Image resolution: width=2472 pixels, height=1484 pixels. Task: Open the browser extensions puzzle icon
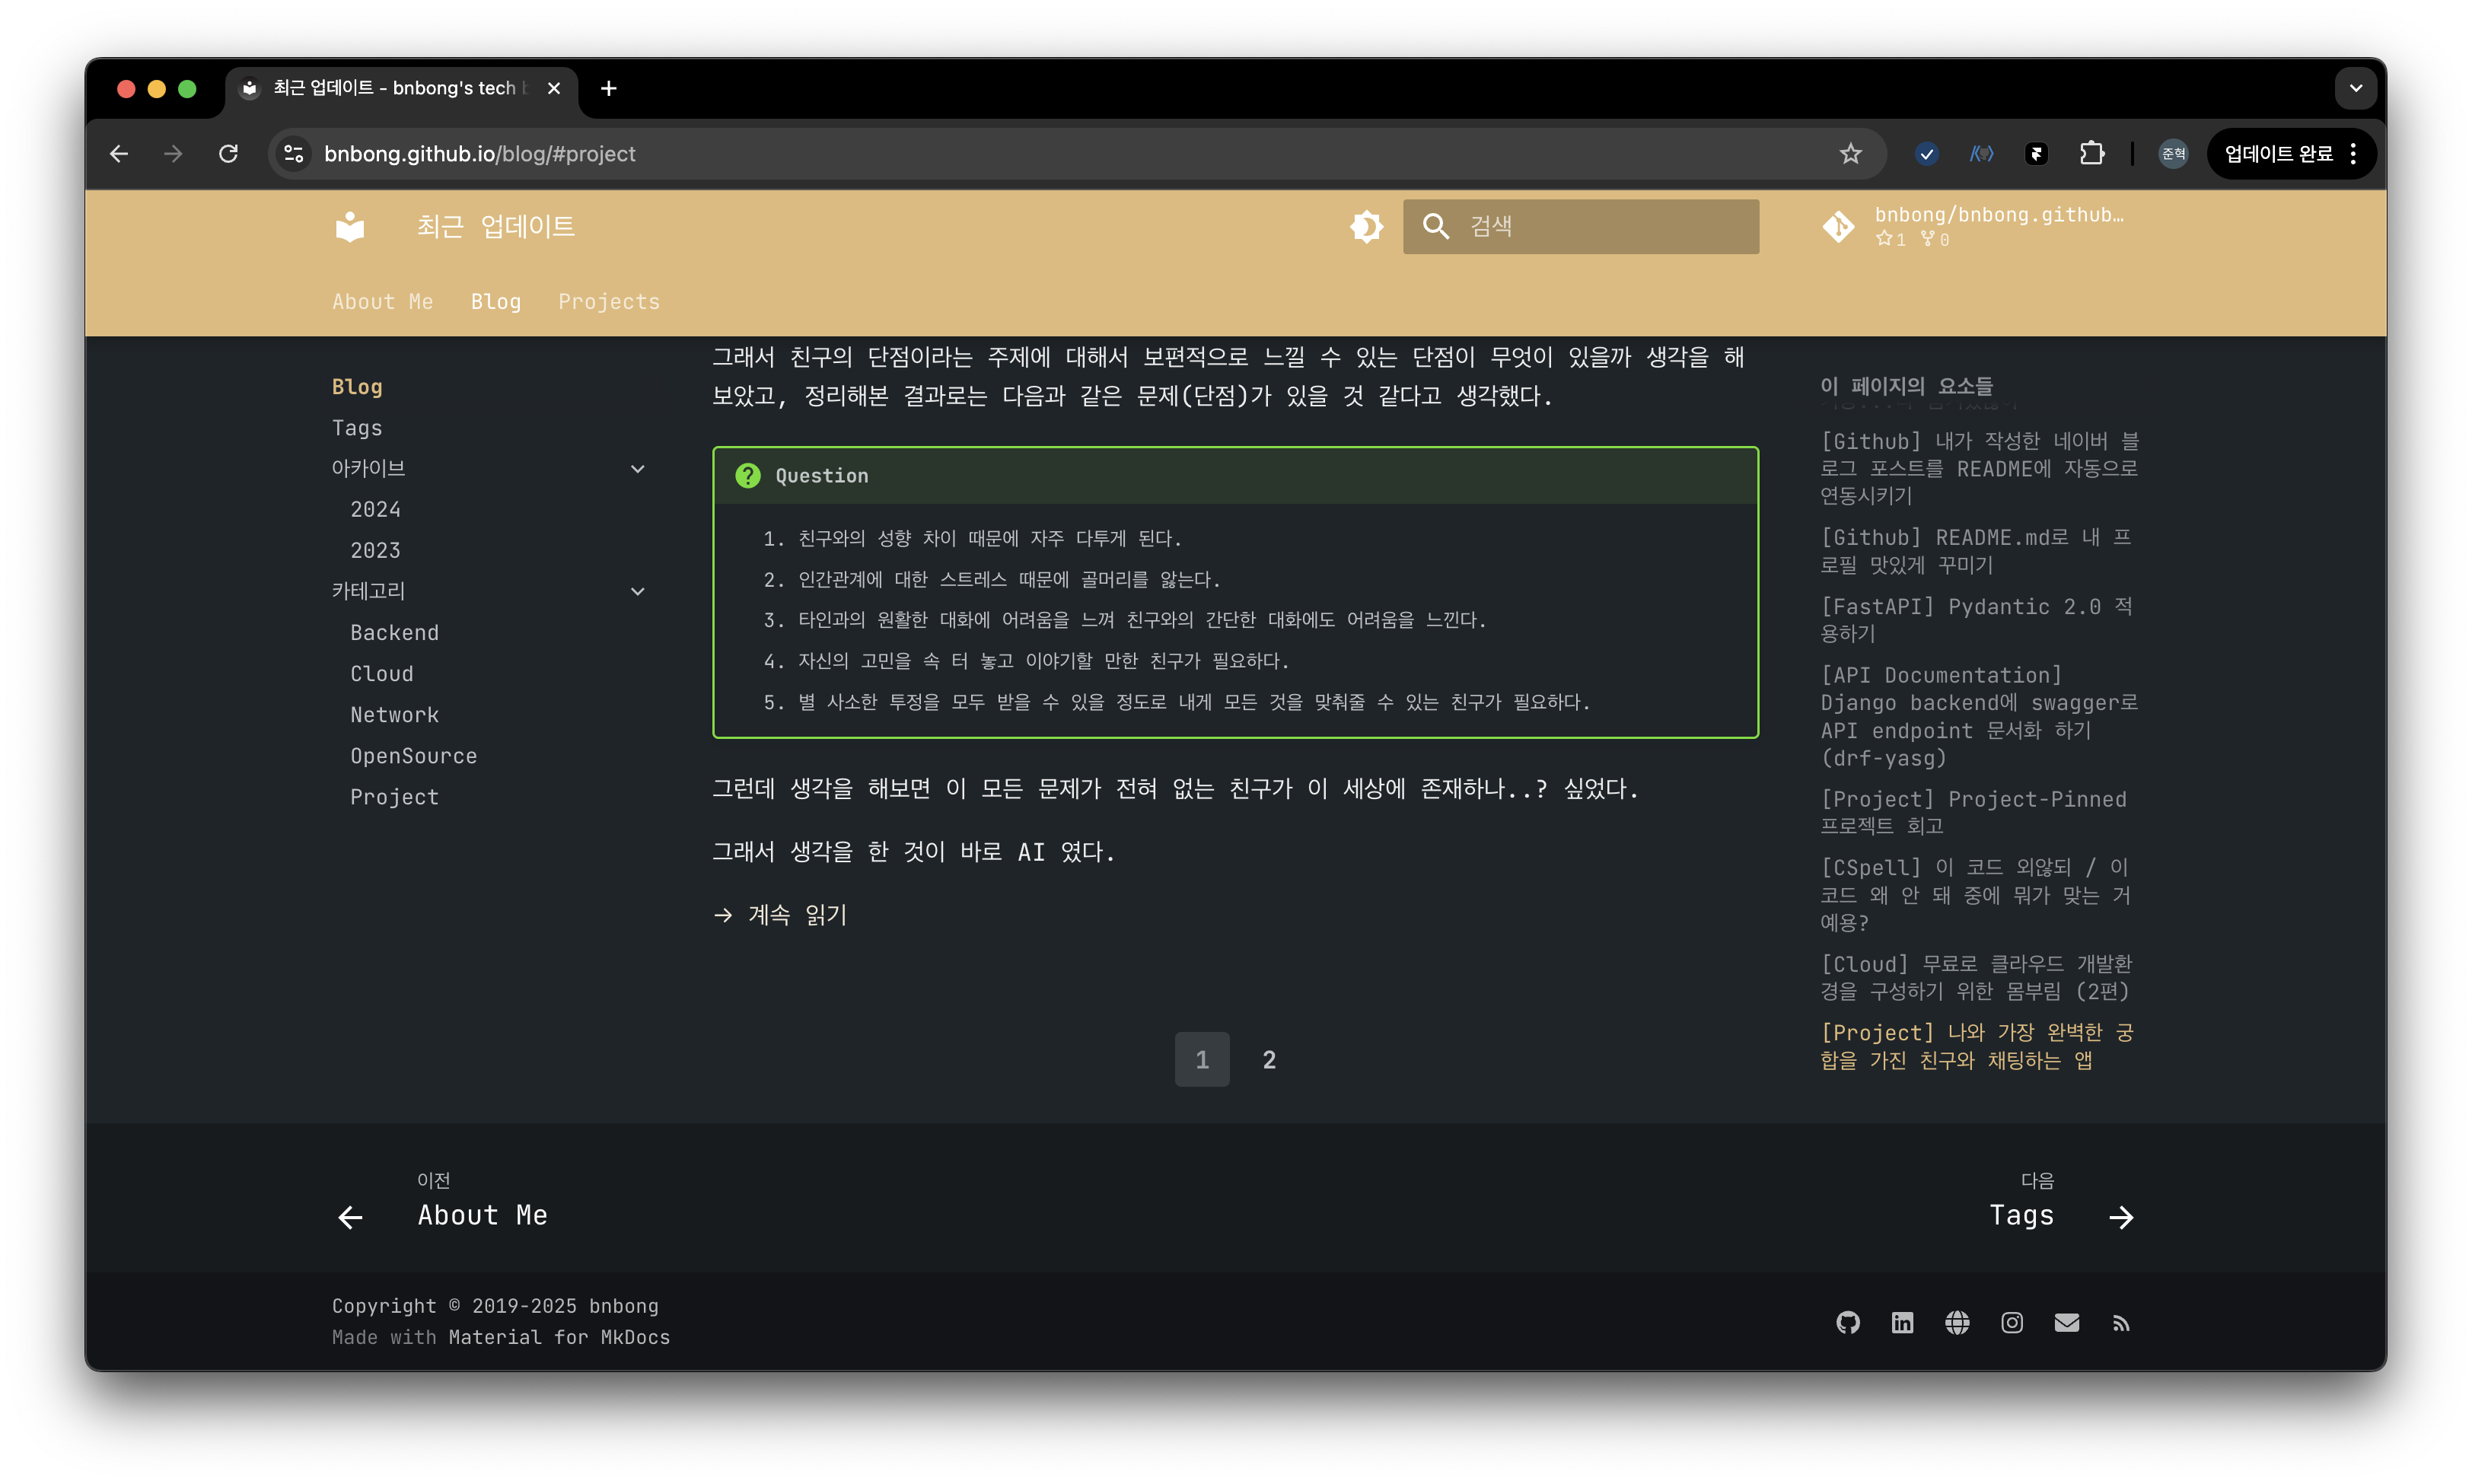[x=2092, y=154]
